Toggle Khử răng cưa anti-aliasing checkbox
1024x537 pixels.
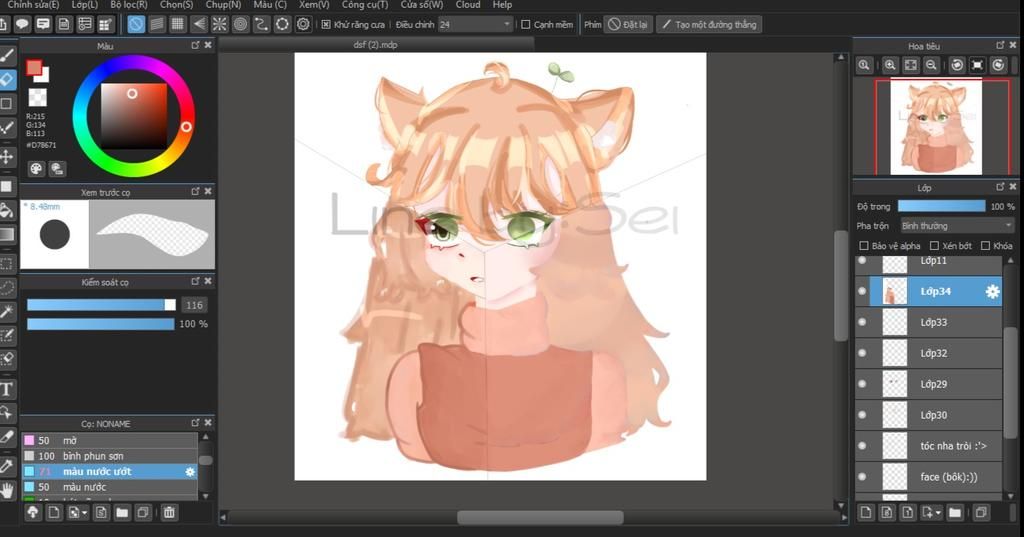pos(326,25)
